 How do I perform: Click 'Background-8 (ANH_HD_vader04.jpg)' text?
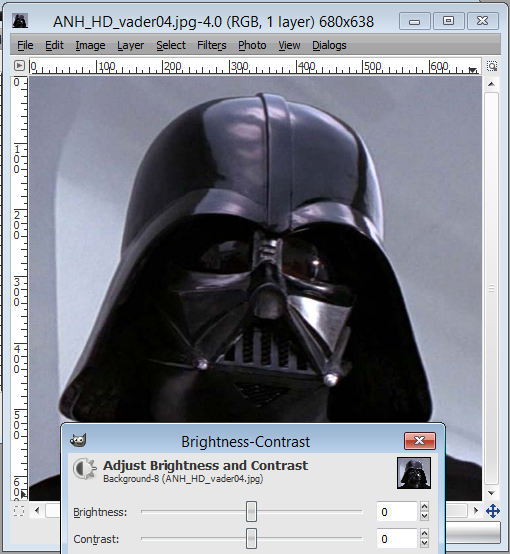click(183, 479)
